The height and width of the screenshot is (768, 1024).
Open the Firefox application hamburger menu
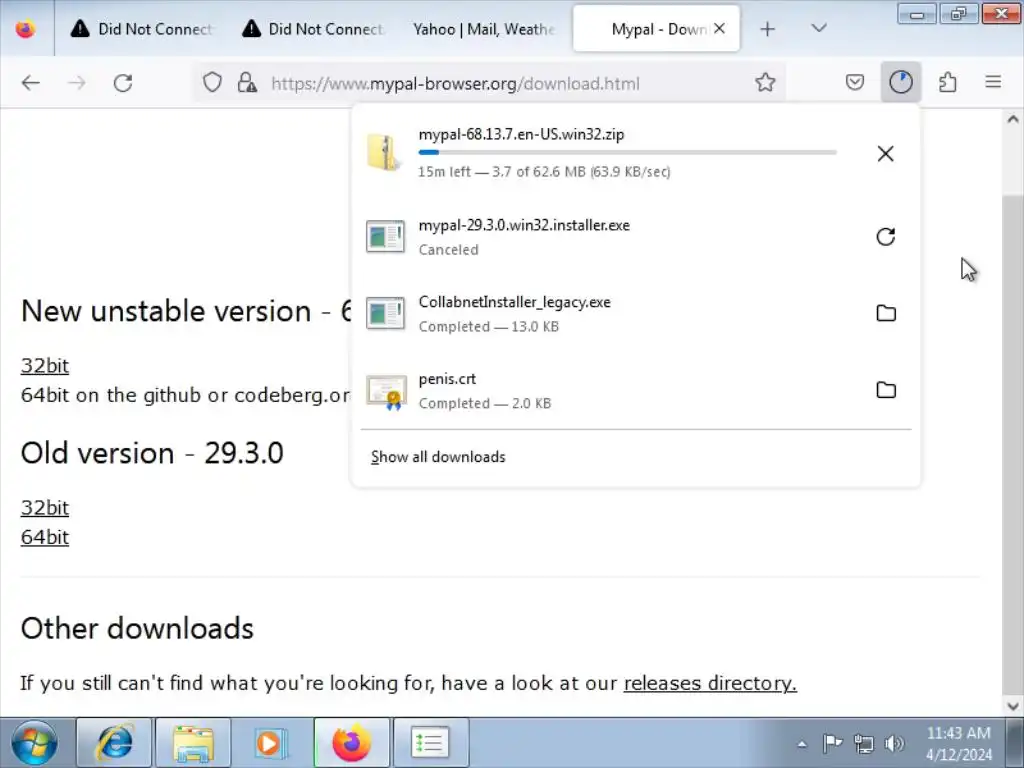click(993, 82)
